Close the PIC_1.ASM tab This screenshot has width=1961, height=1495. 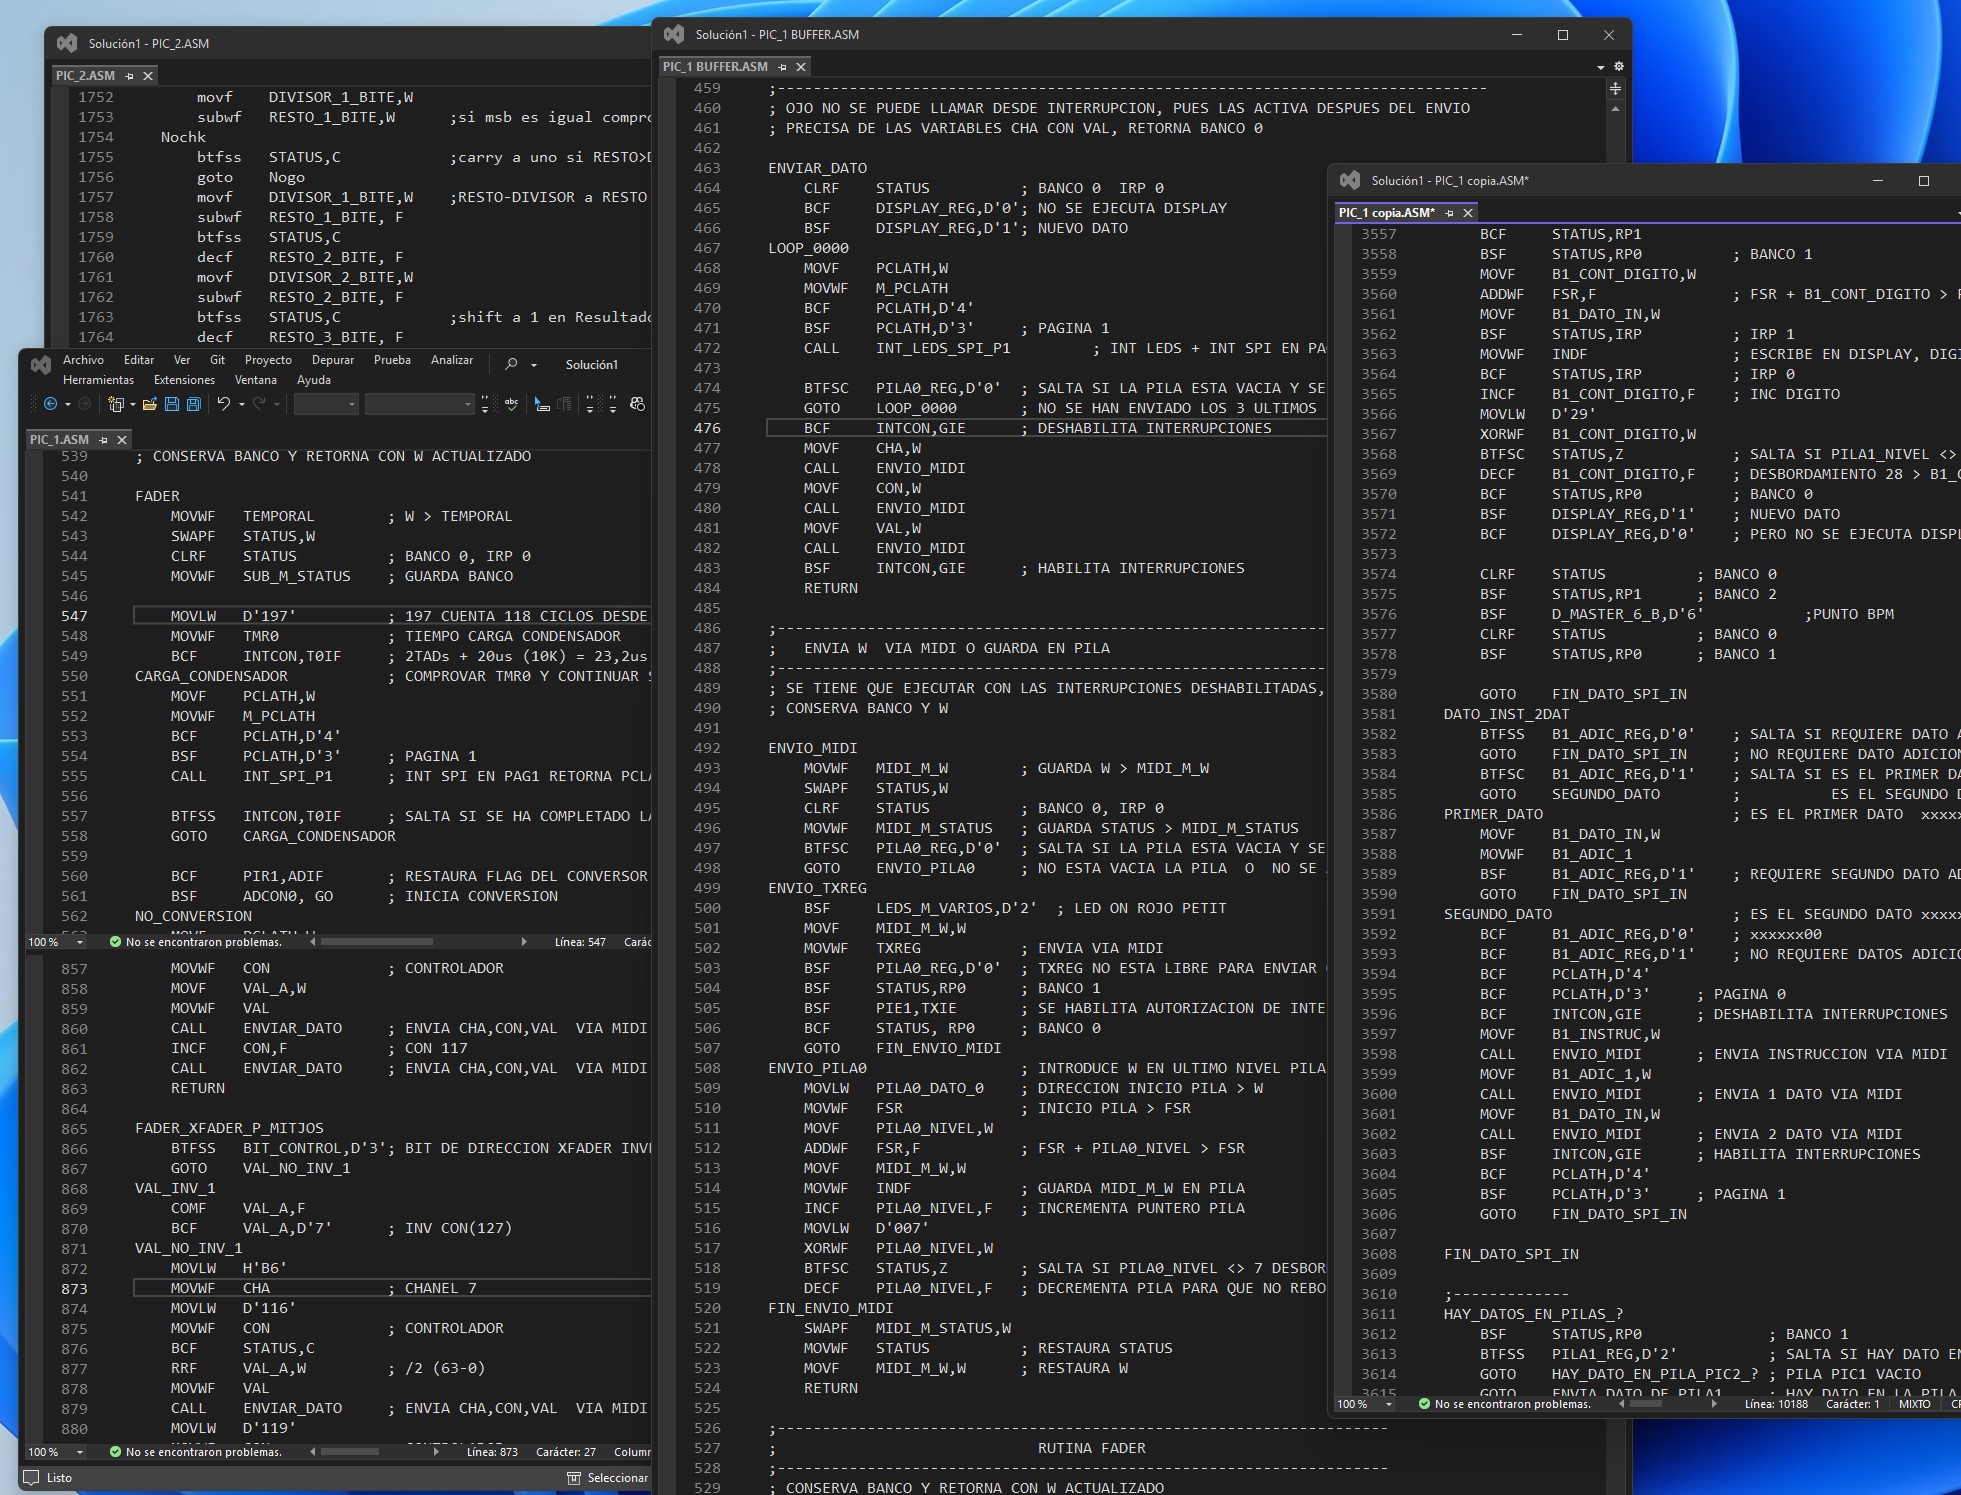(x=122, y=440)
